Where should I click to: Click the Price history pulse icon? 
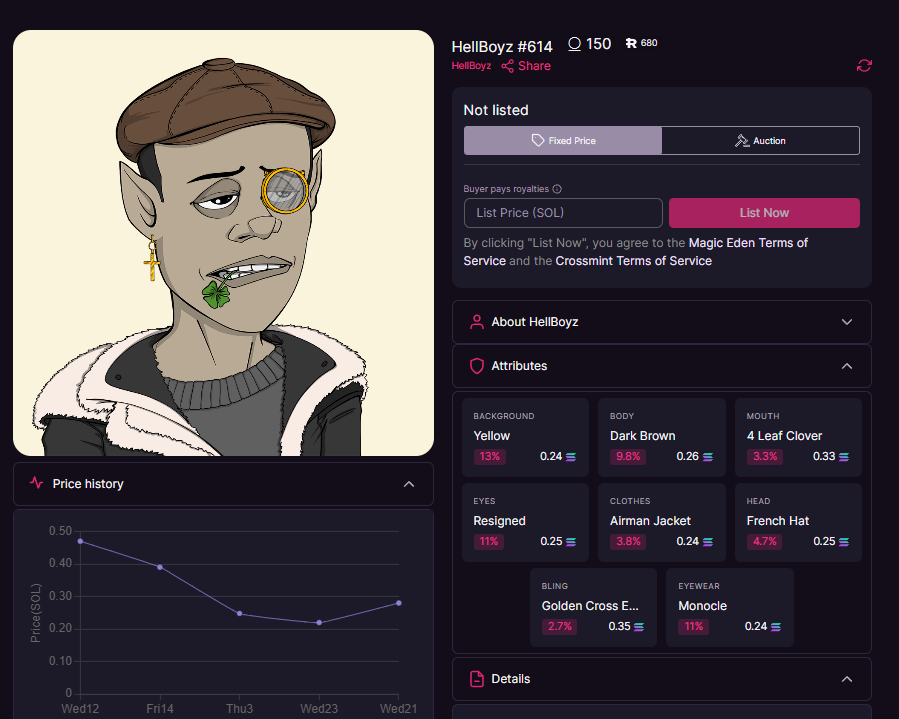point(37,483)
